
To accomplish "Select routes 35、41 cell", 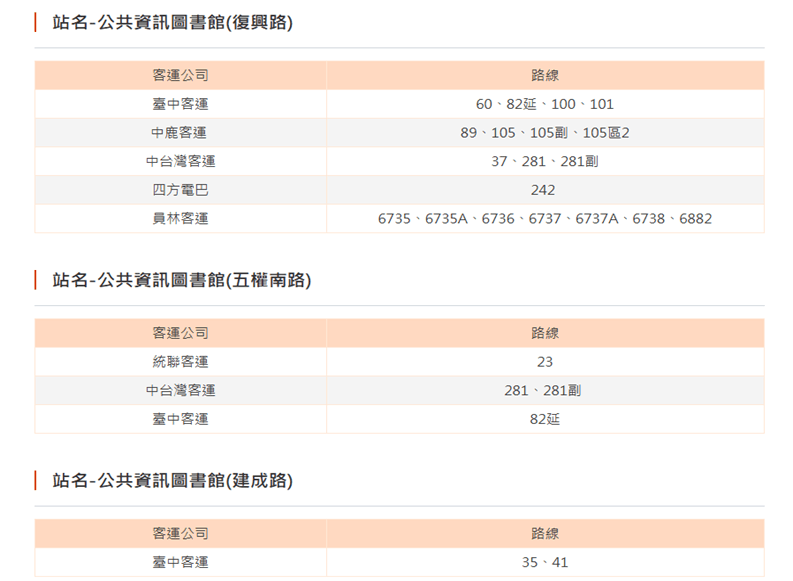I will [x=545, y=562].
